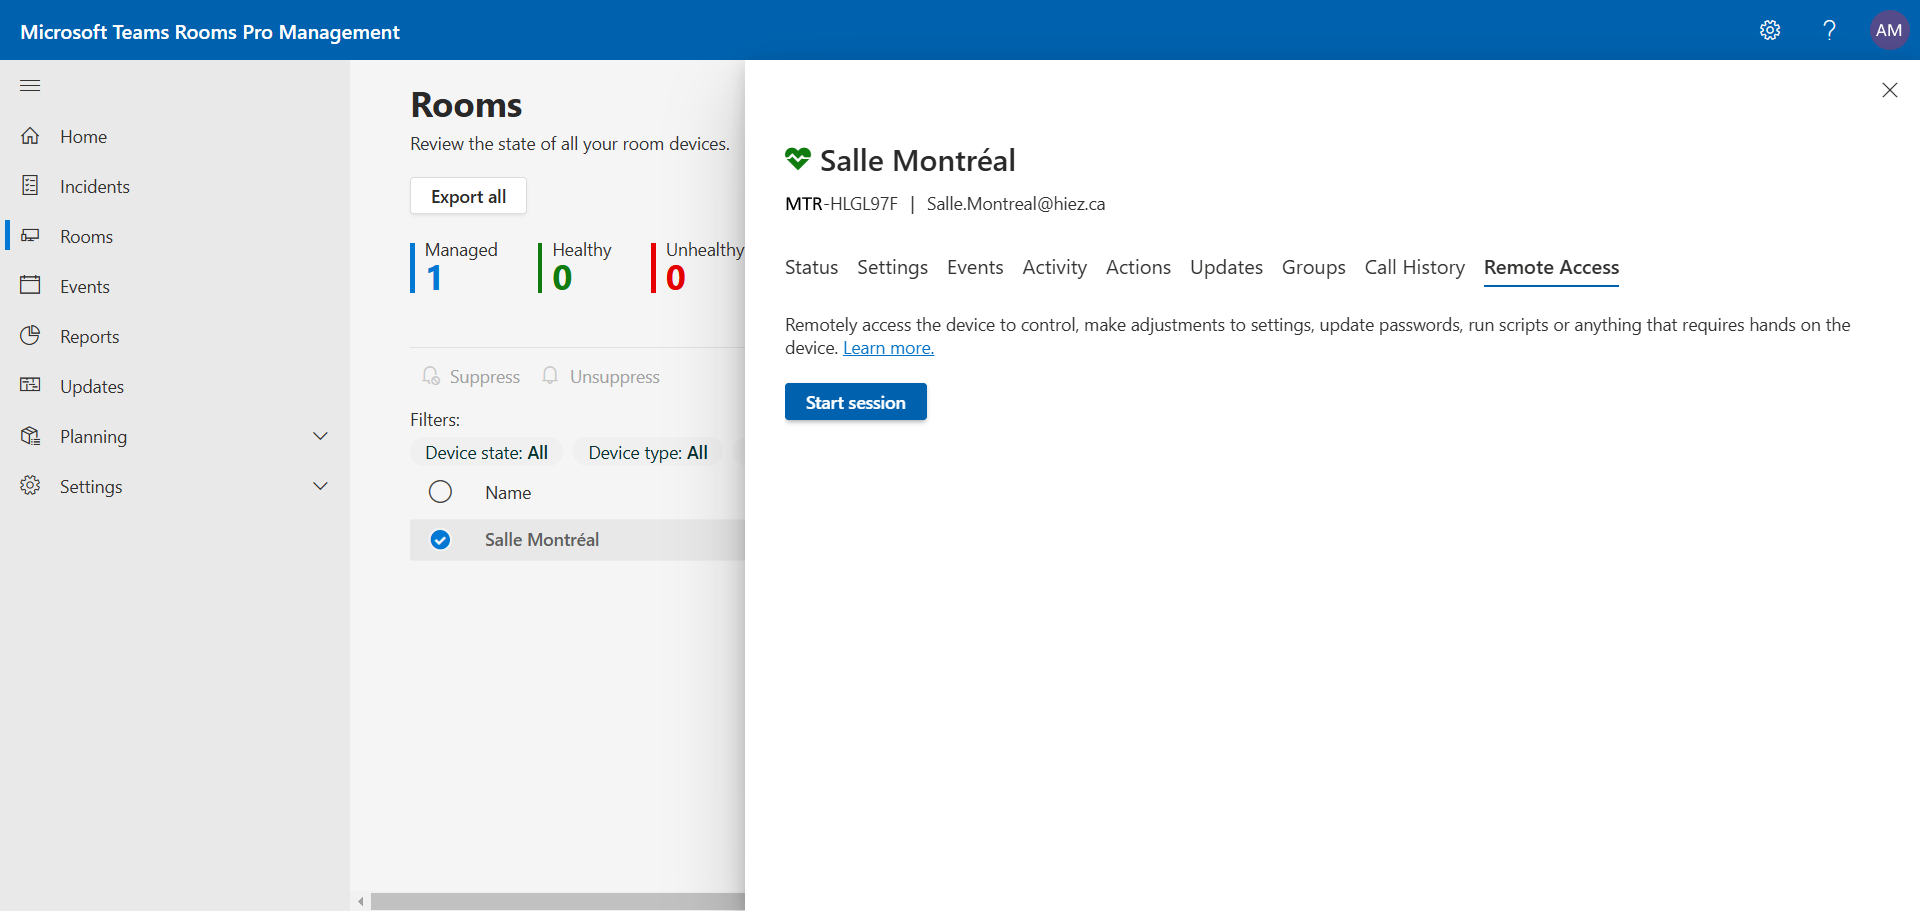Click the Incidents sidebar icon

click(x=31, y=186)
